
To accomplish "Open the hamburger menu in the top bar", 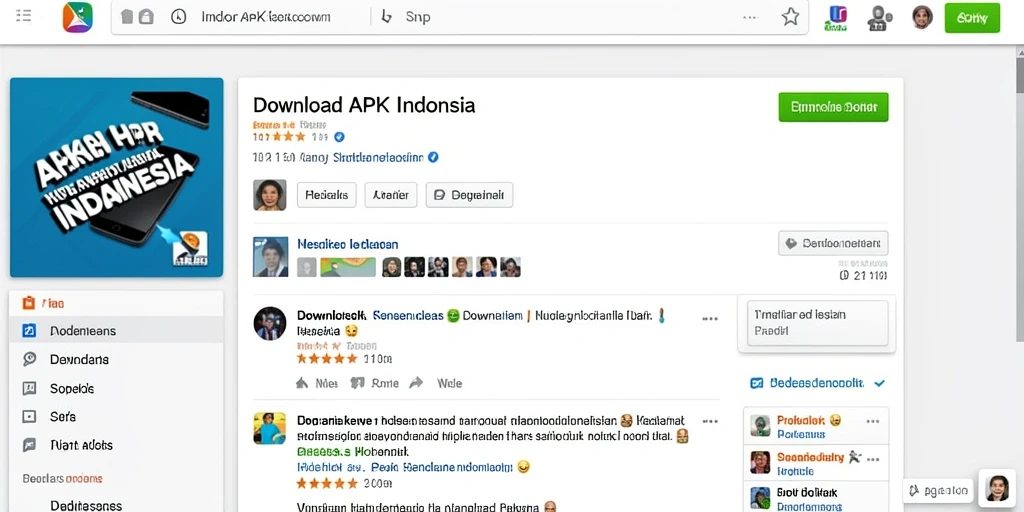I will tap(24, 16).
